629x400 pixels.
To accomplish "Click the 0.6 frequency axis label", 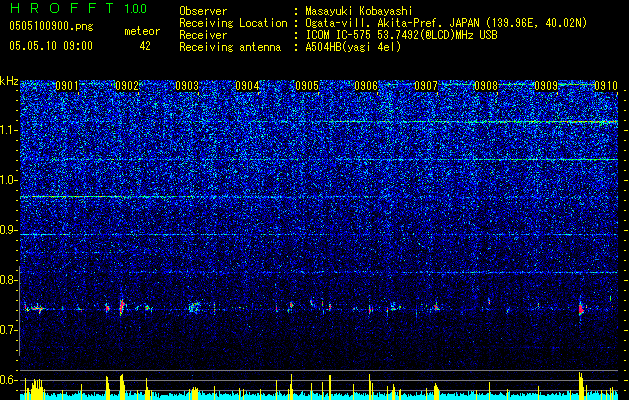I will (x=9, y=380).
